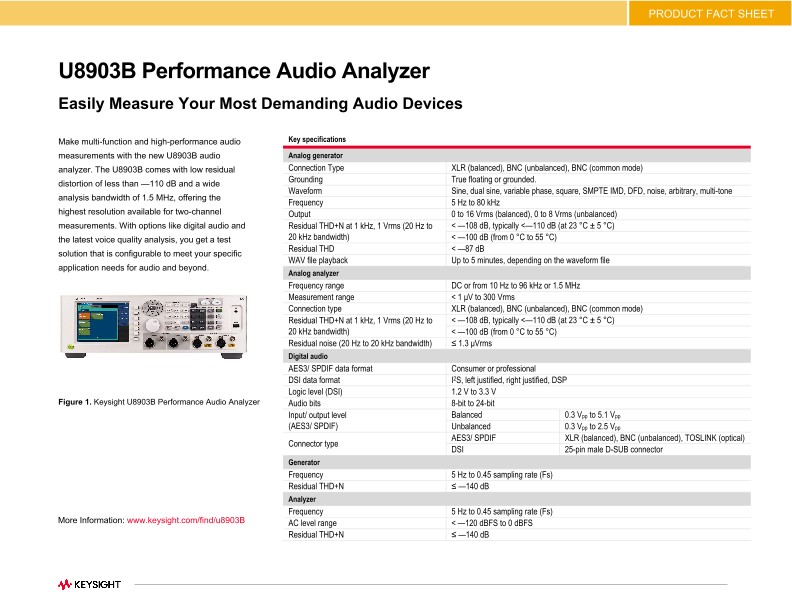Select the Digital audio section header
The width and height of the screenshot is (792, 612).
pyautogui.click(x=517, y=356)
